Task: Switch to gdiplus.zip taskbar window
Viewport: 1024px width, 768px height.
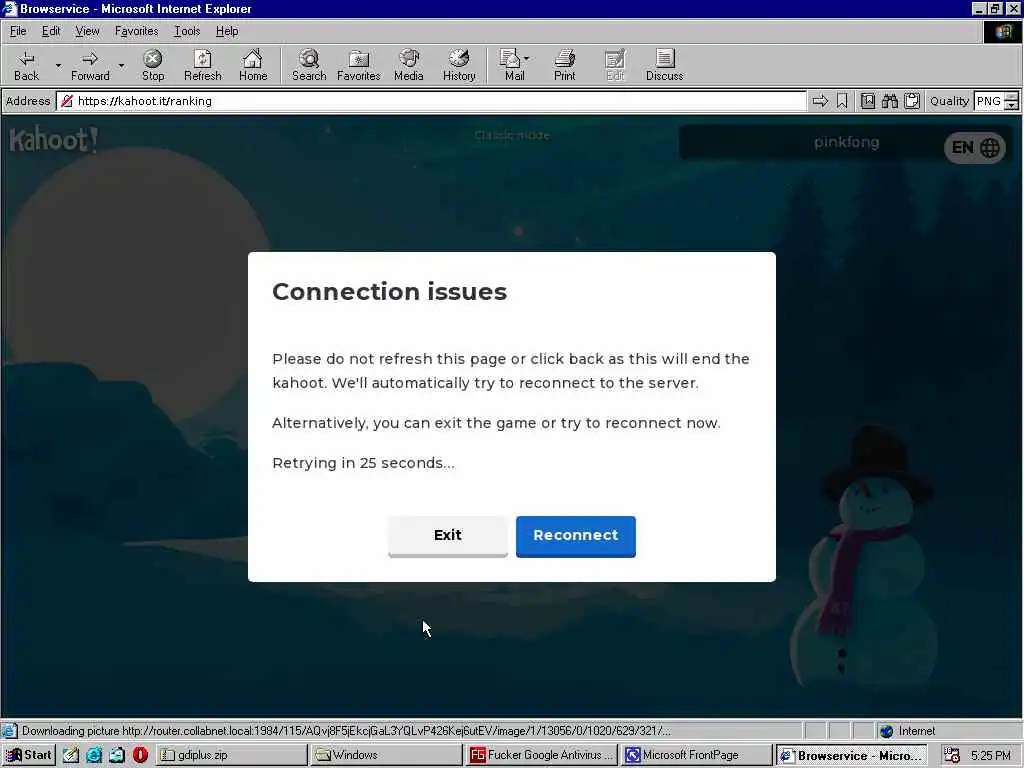Action: (x=232, y=755)
